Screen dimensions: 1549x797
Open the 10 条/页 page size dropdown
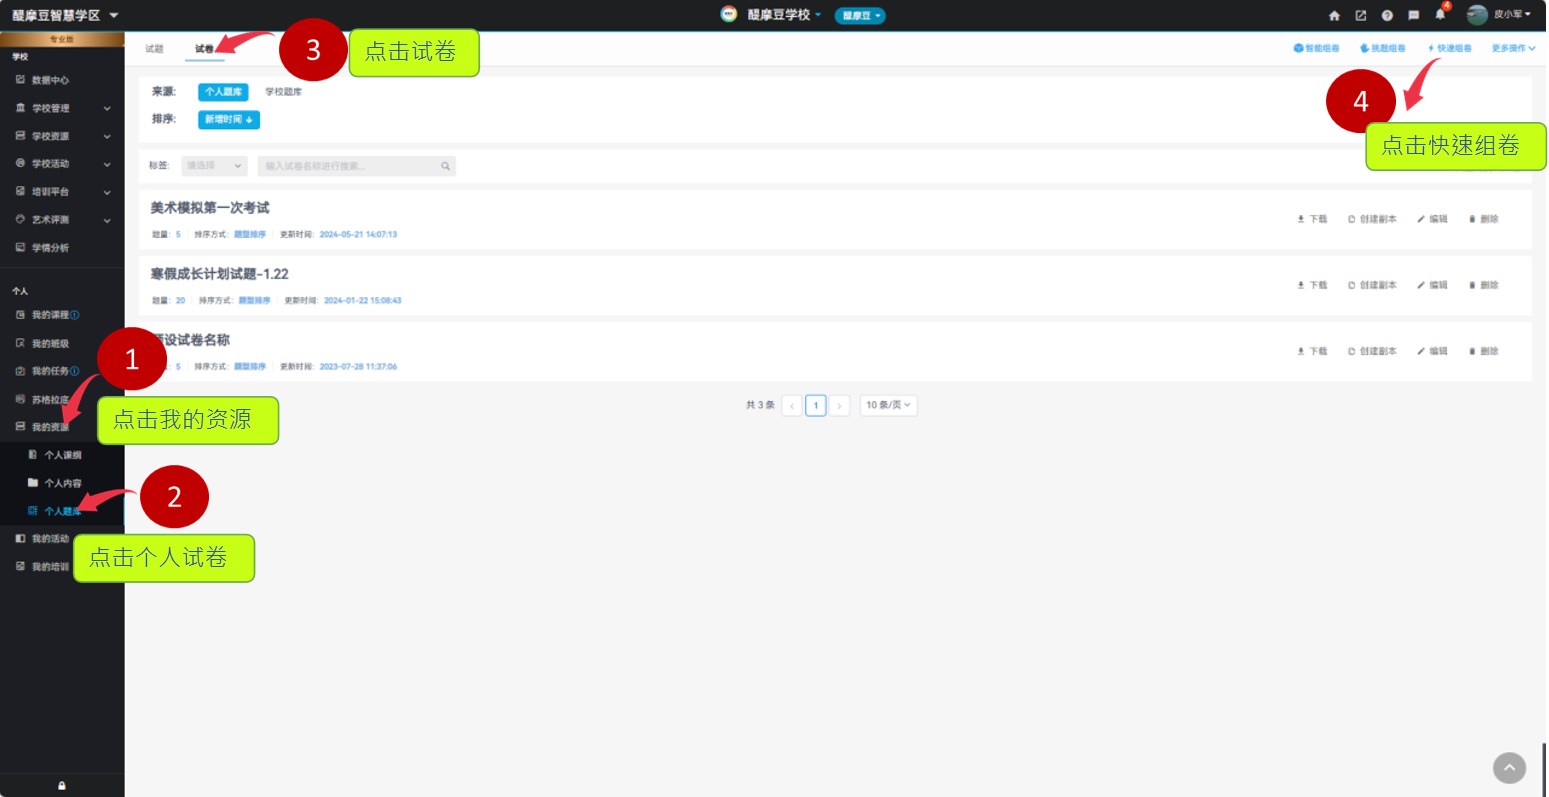888,405
